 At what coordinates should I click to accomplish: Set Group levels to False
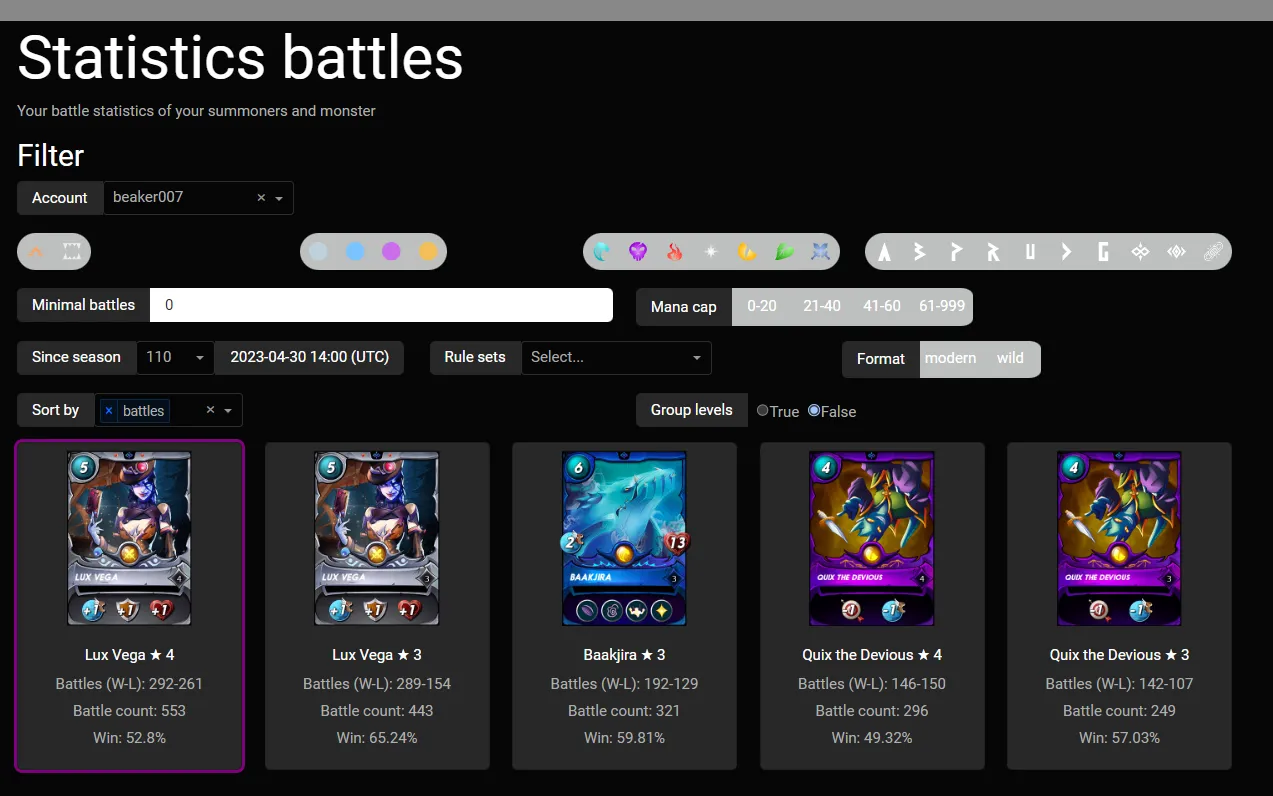(814, 410)
